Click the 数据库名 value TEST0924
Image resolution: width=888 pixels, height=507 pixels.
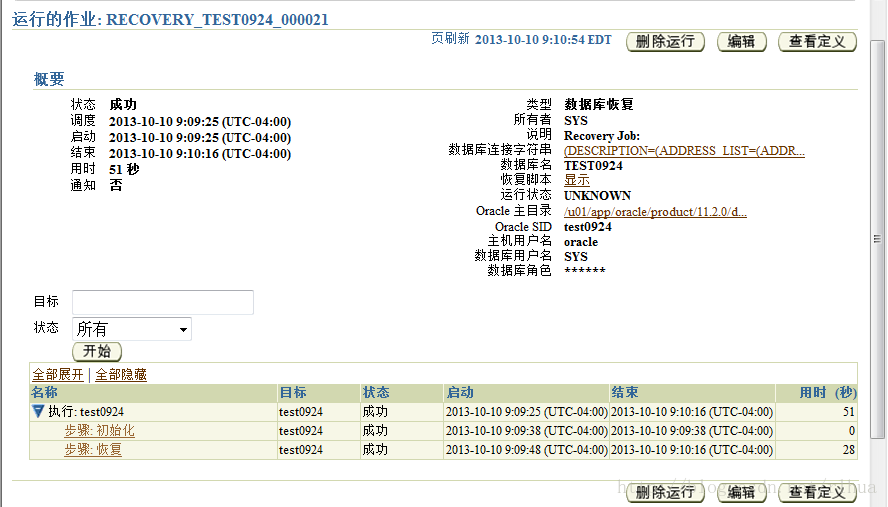pos(593,165)
